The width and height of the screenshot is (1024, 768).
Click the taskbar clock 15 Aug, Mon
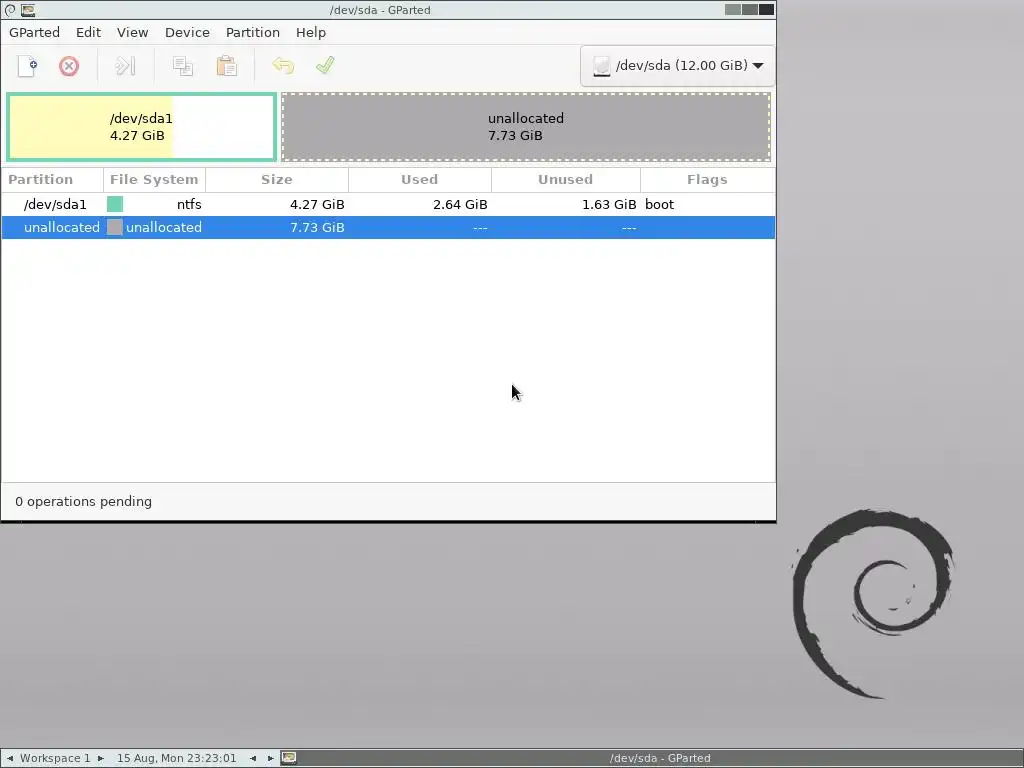tap(176, 758)
